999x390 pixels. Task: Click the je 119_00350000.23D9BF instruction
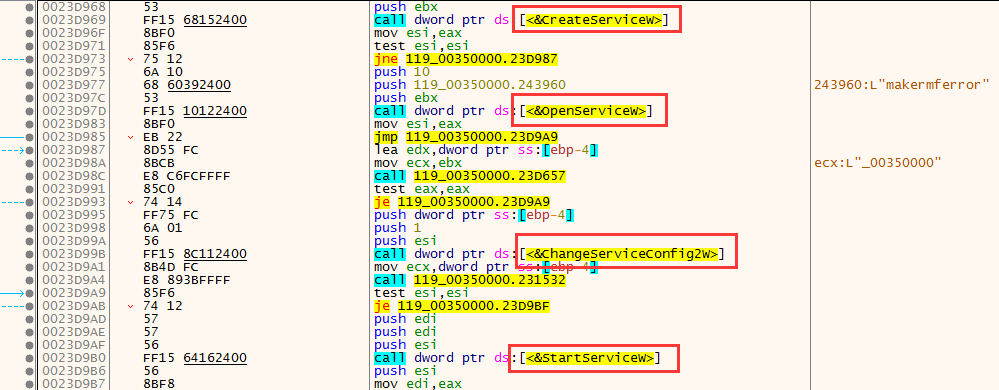[x=462, y=306]
